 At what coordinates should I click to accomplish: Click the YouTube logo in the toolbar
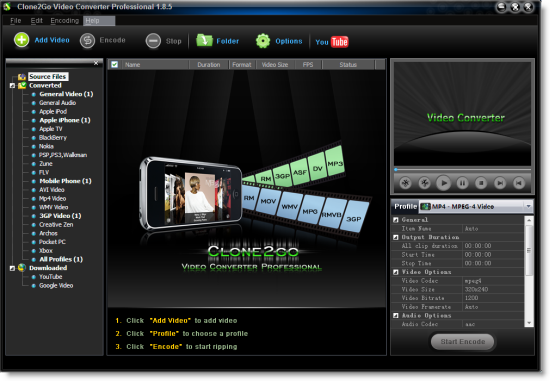331,42
